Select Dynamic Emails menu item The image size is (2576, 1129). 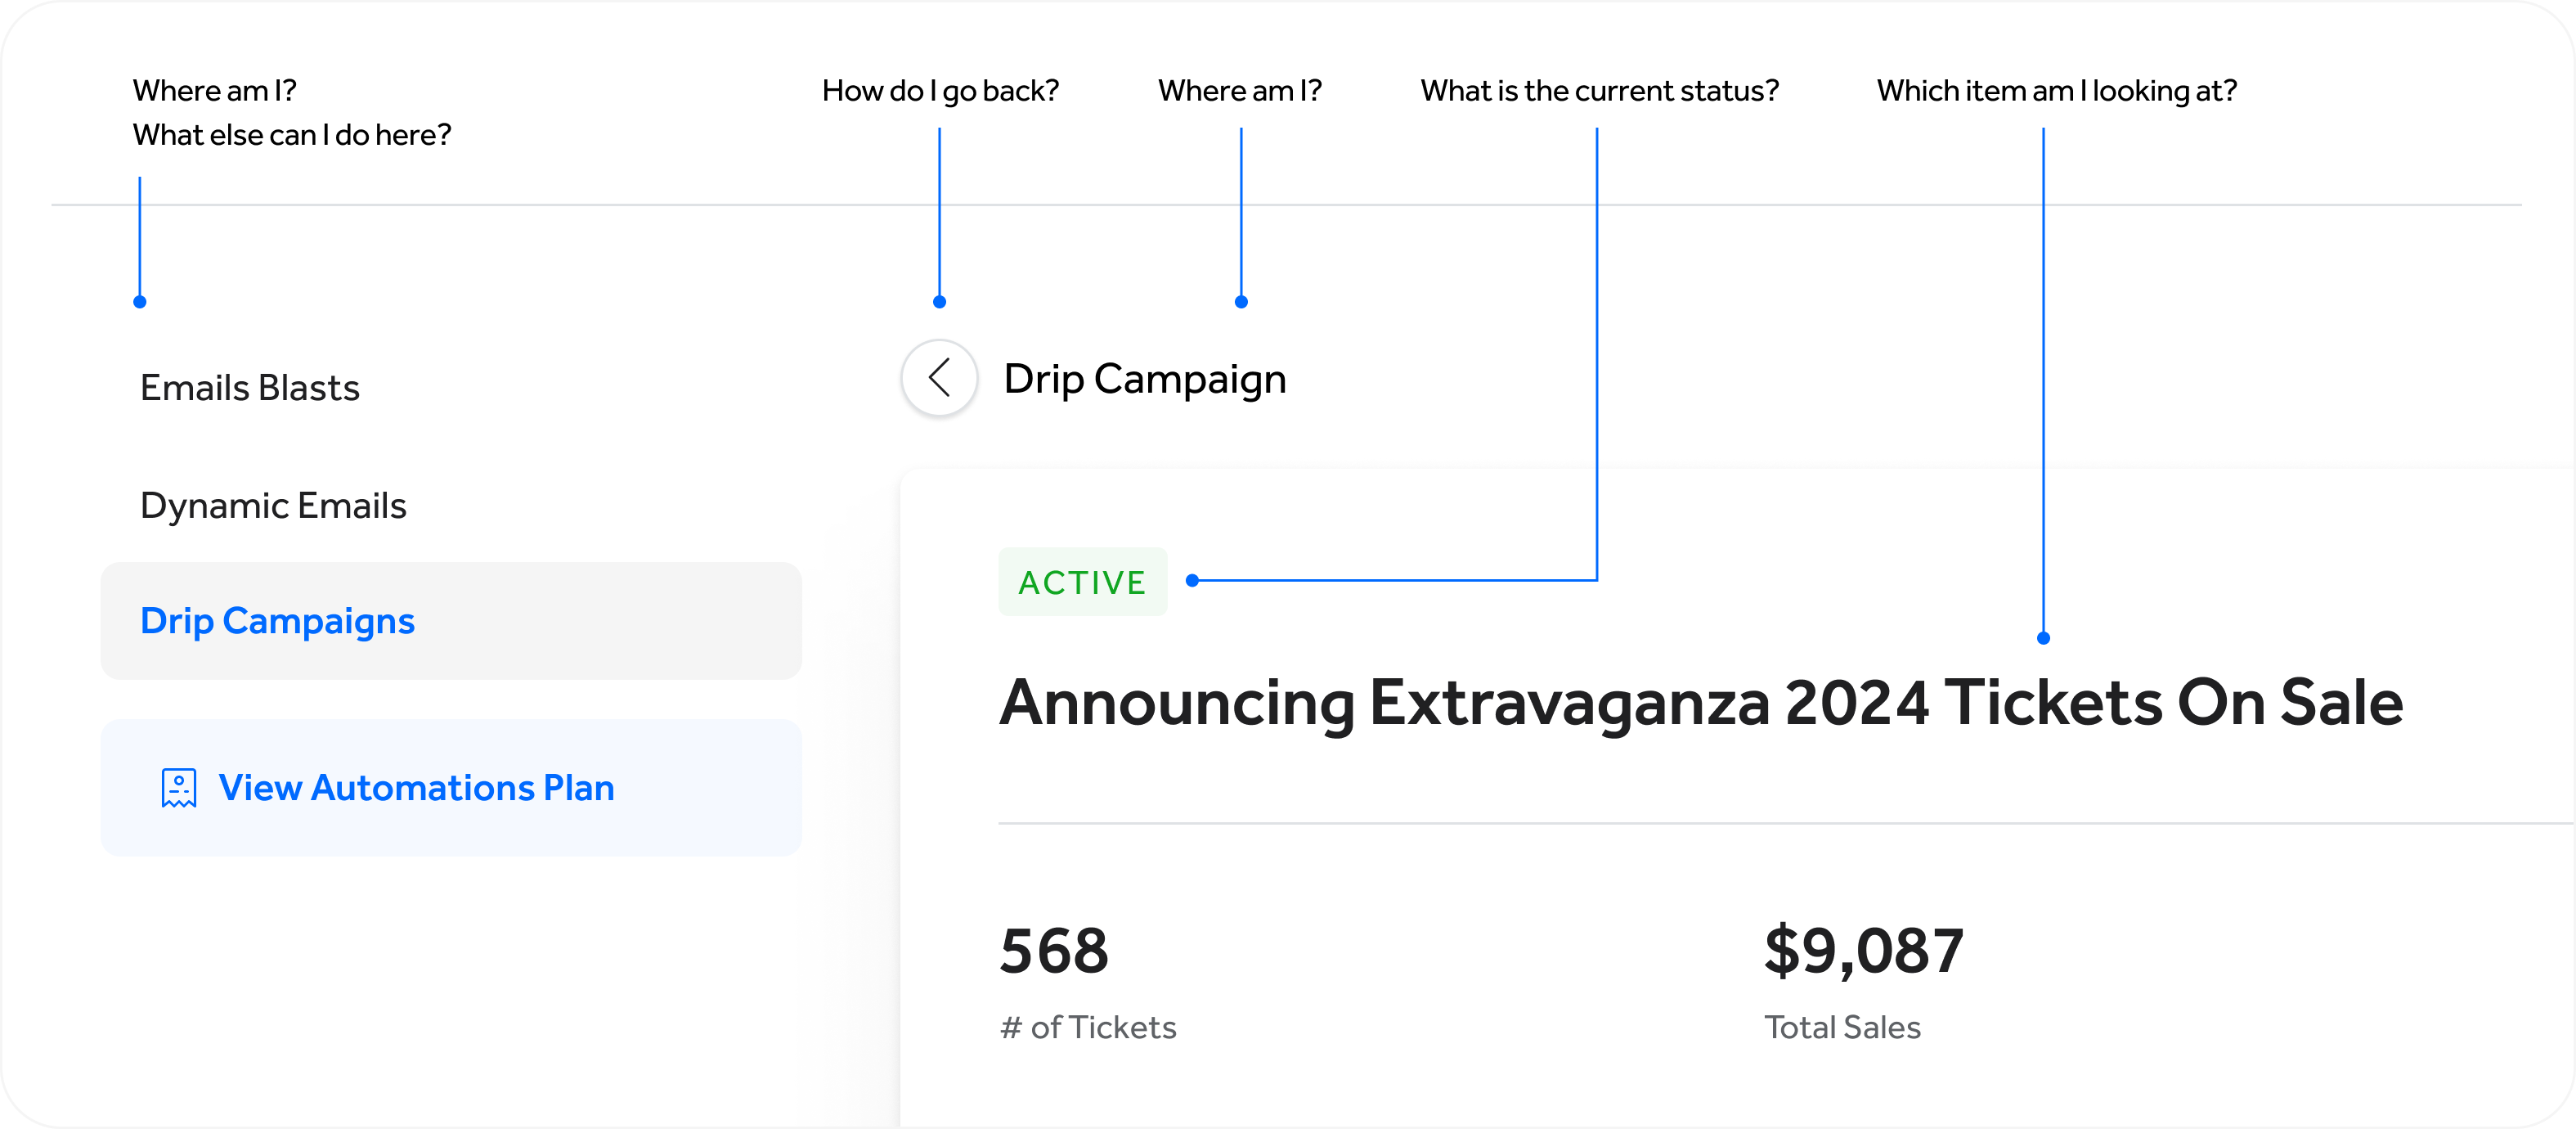[x=273, y=506]
